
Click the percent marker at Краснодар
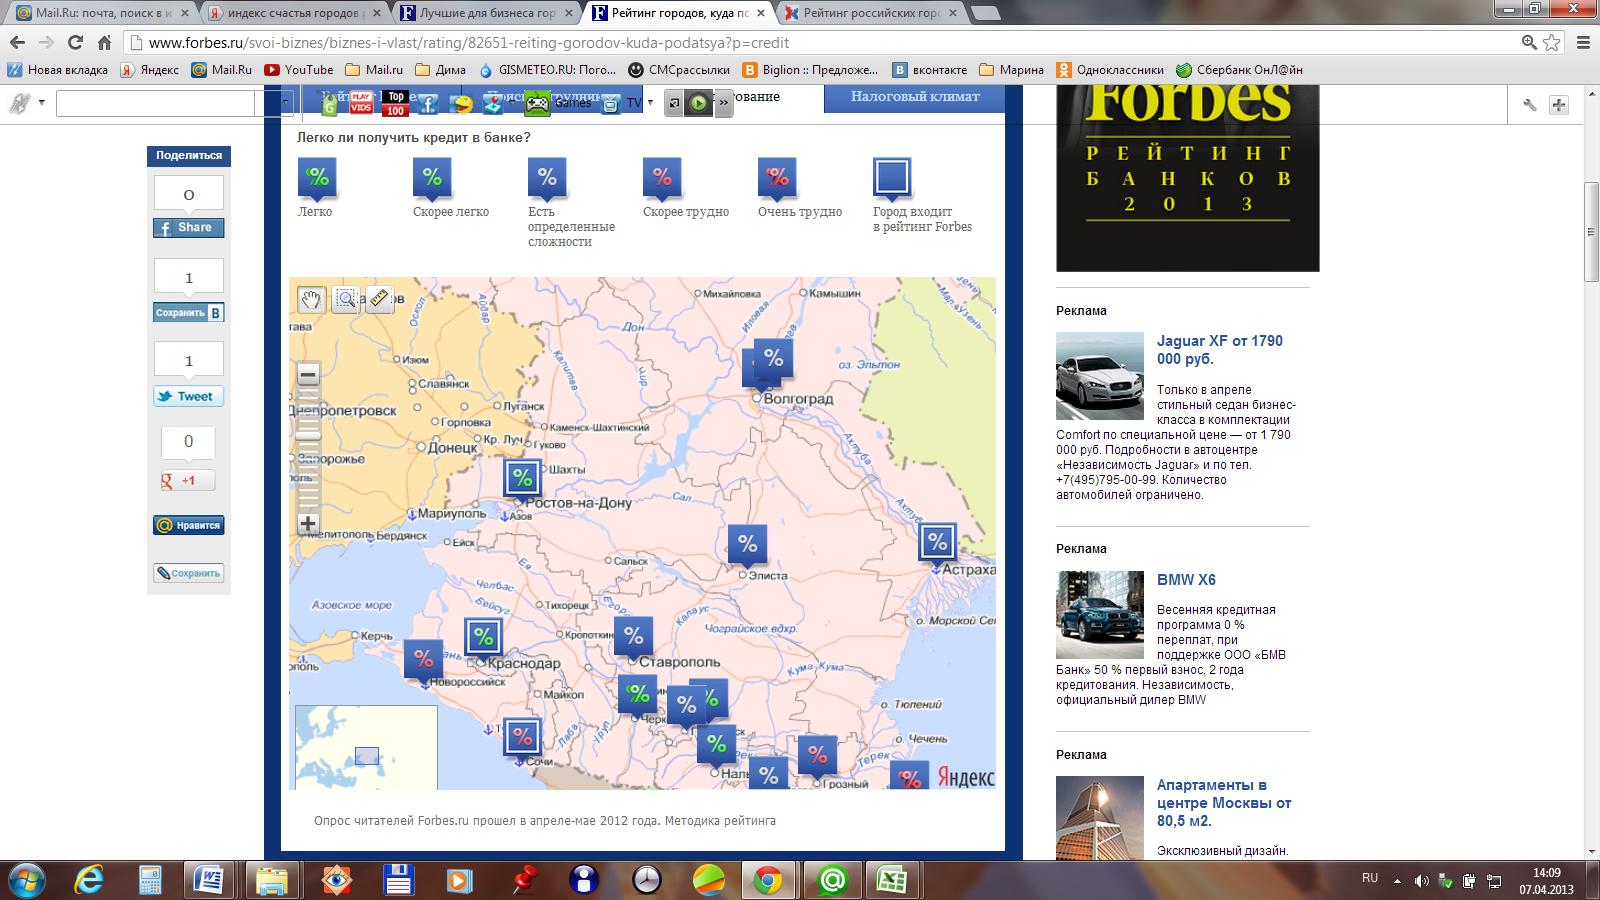[x=483, y=637]
